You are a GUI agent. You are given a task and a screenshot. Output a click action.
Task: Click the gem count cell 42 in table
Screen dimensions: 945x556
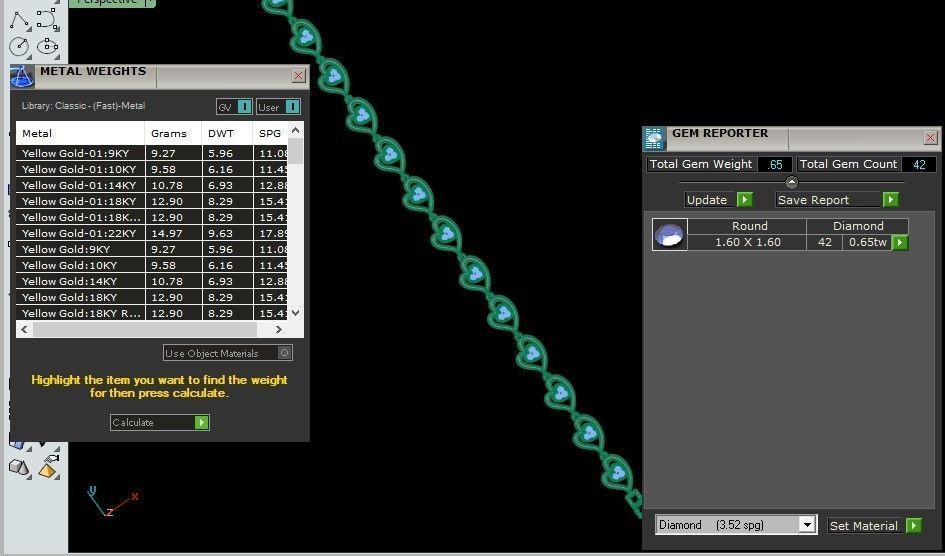coord(824,242)
